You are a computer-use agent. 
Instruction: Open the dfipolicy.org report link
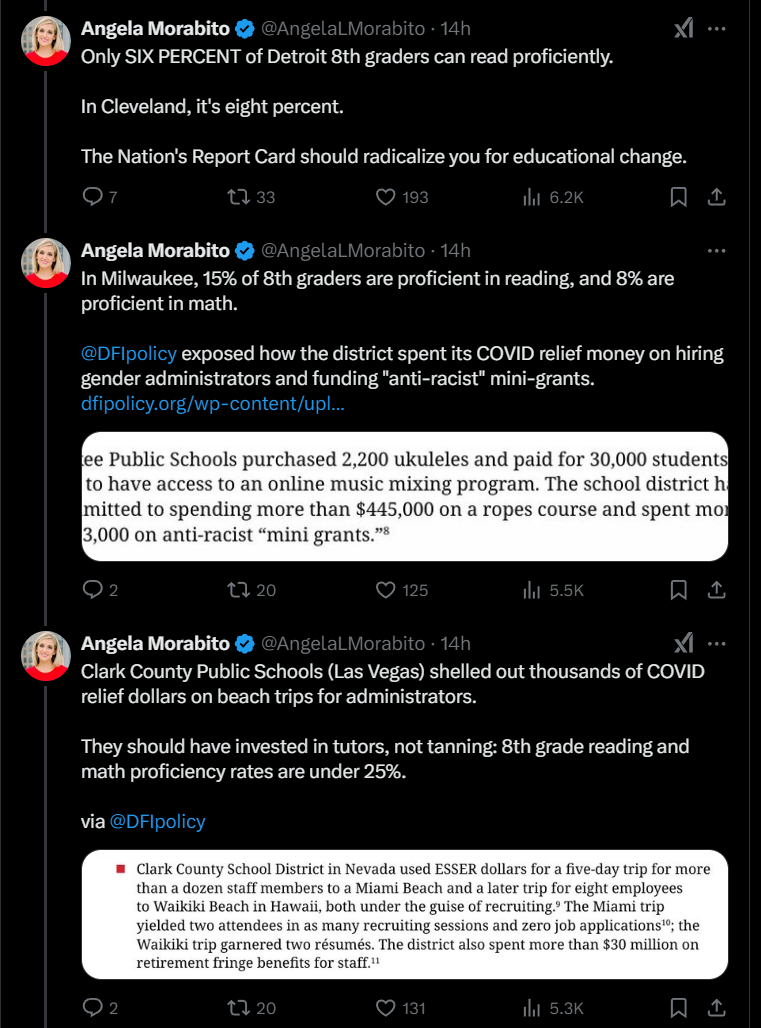click(x=213, y=405)
